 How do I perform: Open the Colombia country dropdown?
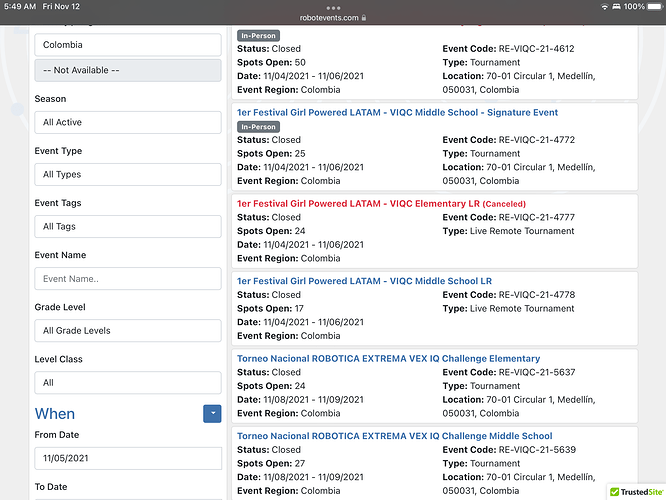point(128,45)
